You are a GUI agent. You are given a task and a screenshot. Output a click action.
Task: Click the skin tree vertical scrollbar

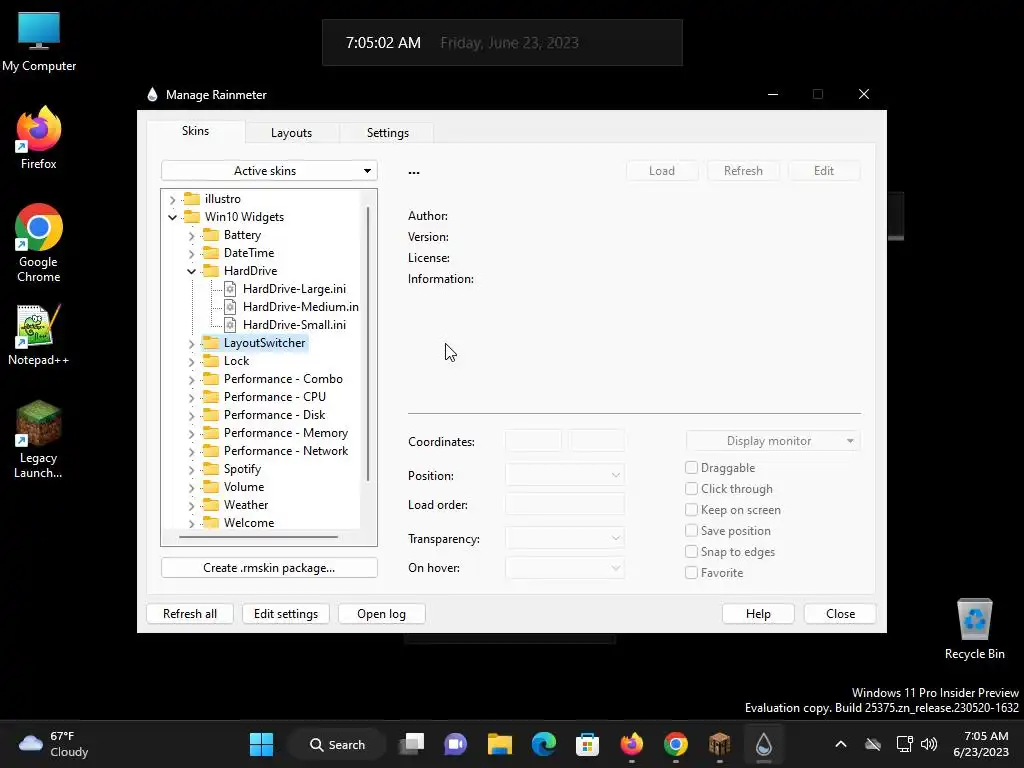tap(368, 344)
